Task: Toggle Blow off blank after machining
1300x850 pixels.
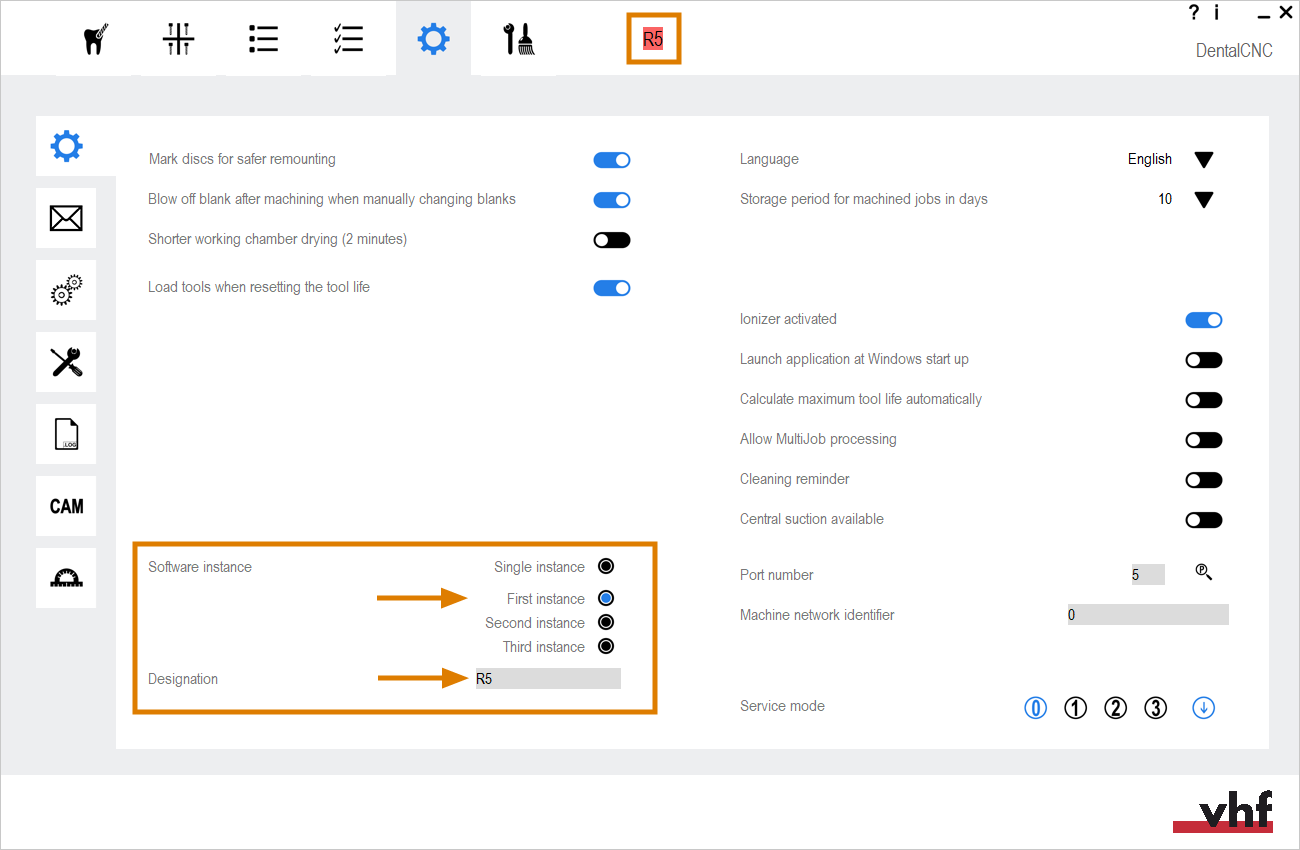Action: pos(612,200)
